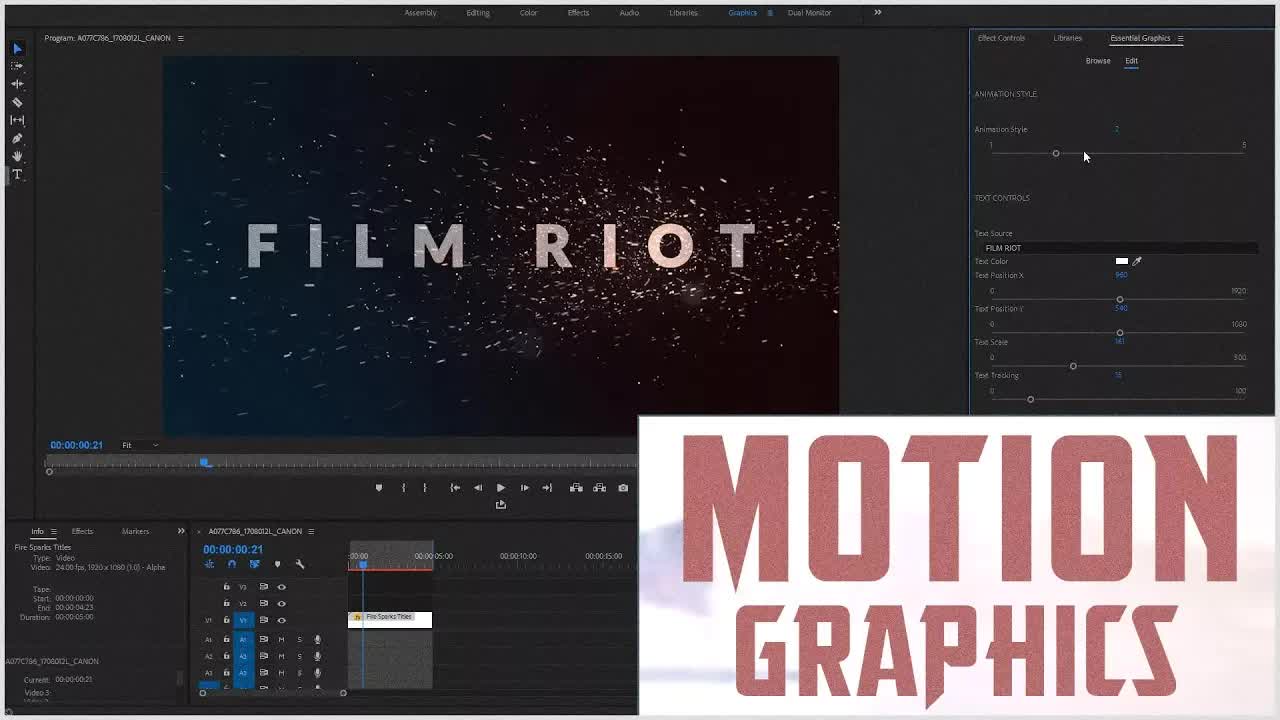The width and height of the screenshot is (1280, 720).
Task: Open the Markers panel tab
Action: click(x=135, y=531)
